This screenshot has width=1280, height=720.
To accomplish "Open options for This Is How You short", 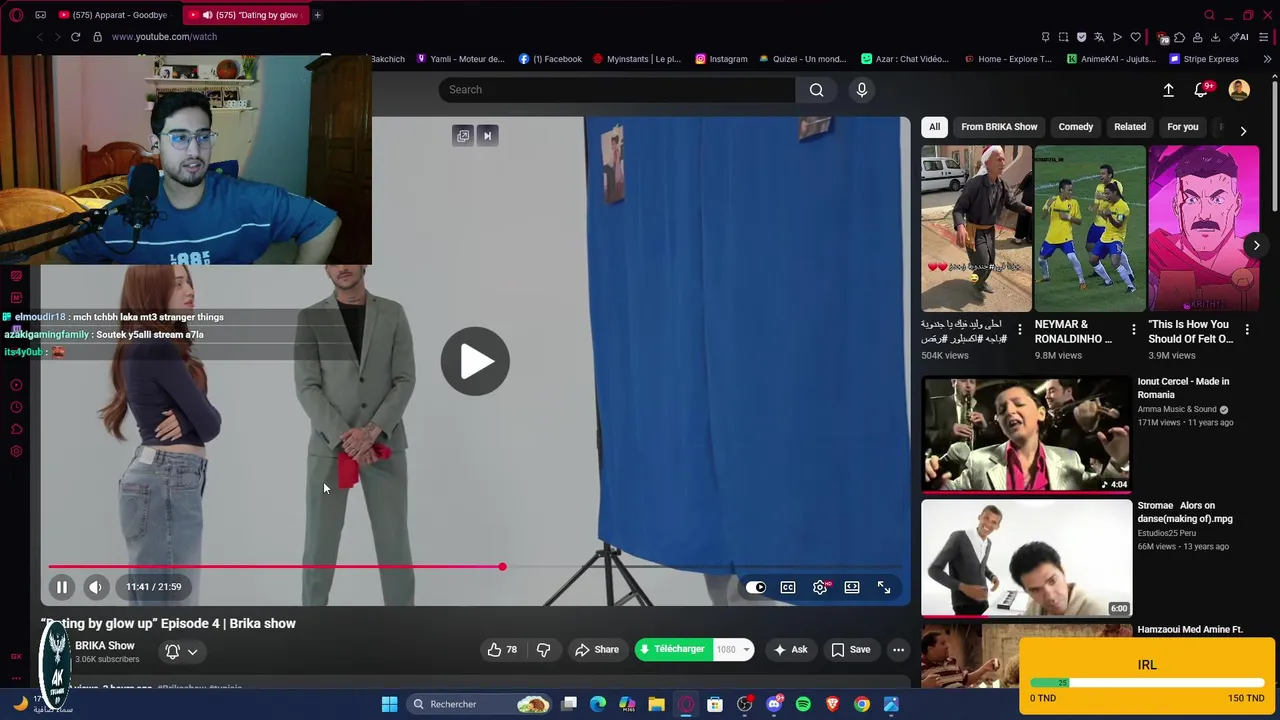I will (1247, 329).
